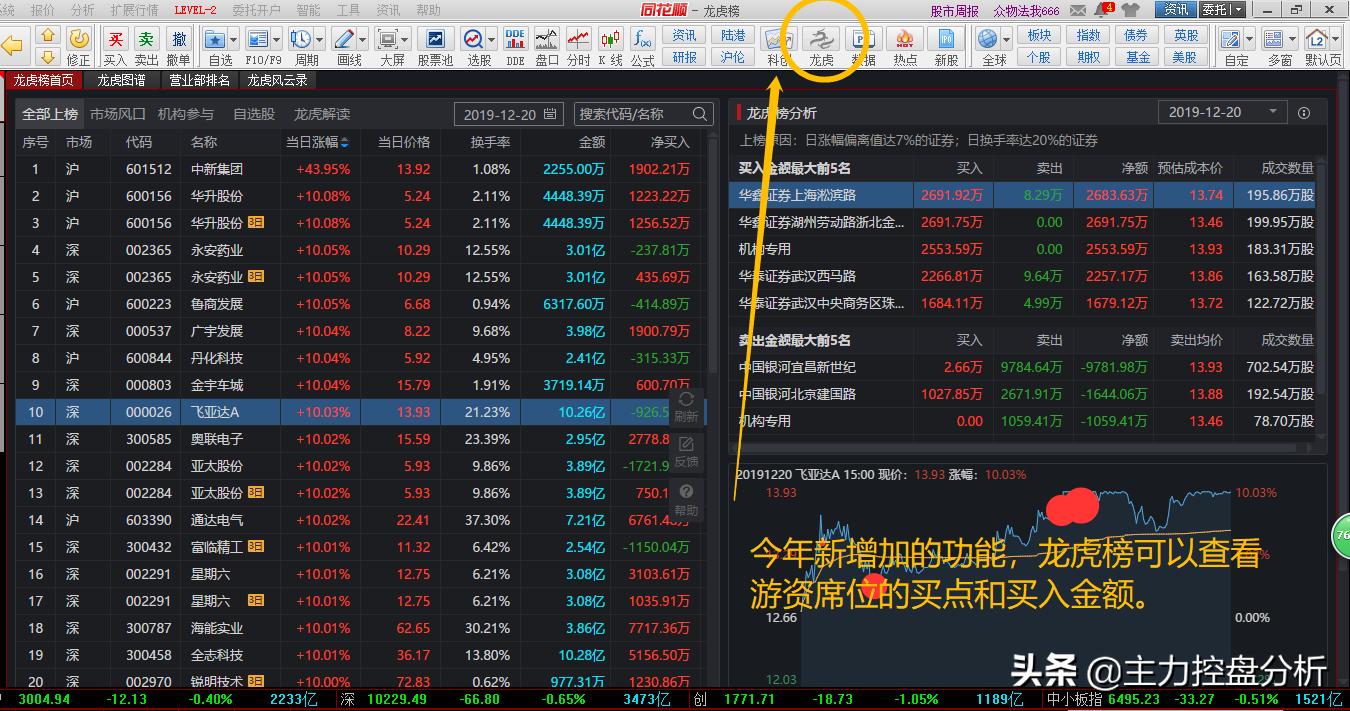Expand the 自选 dropdown arrow
The width and height of the screenshot is (1350, 711).
[232, 40]
